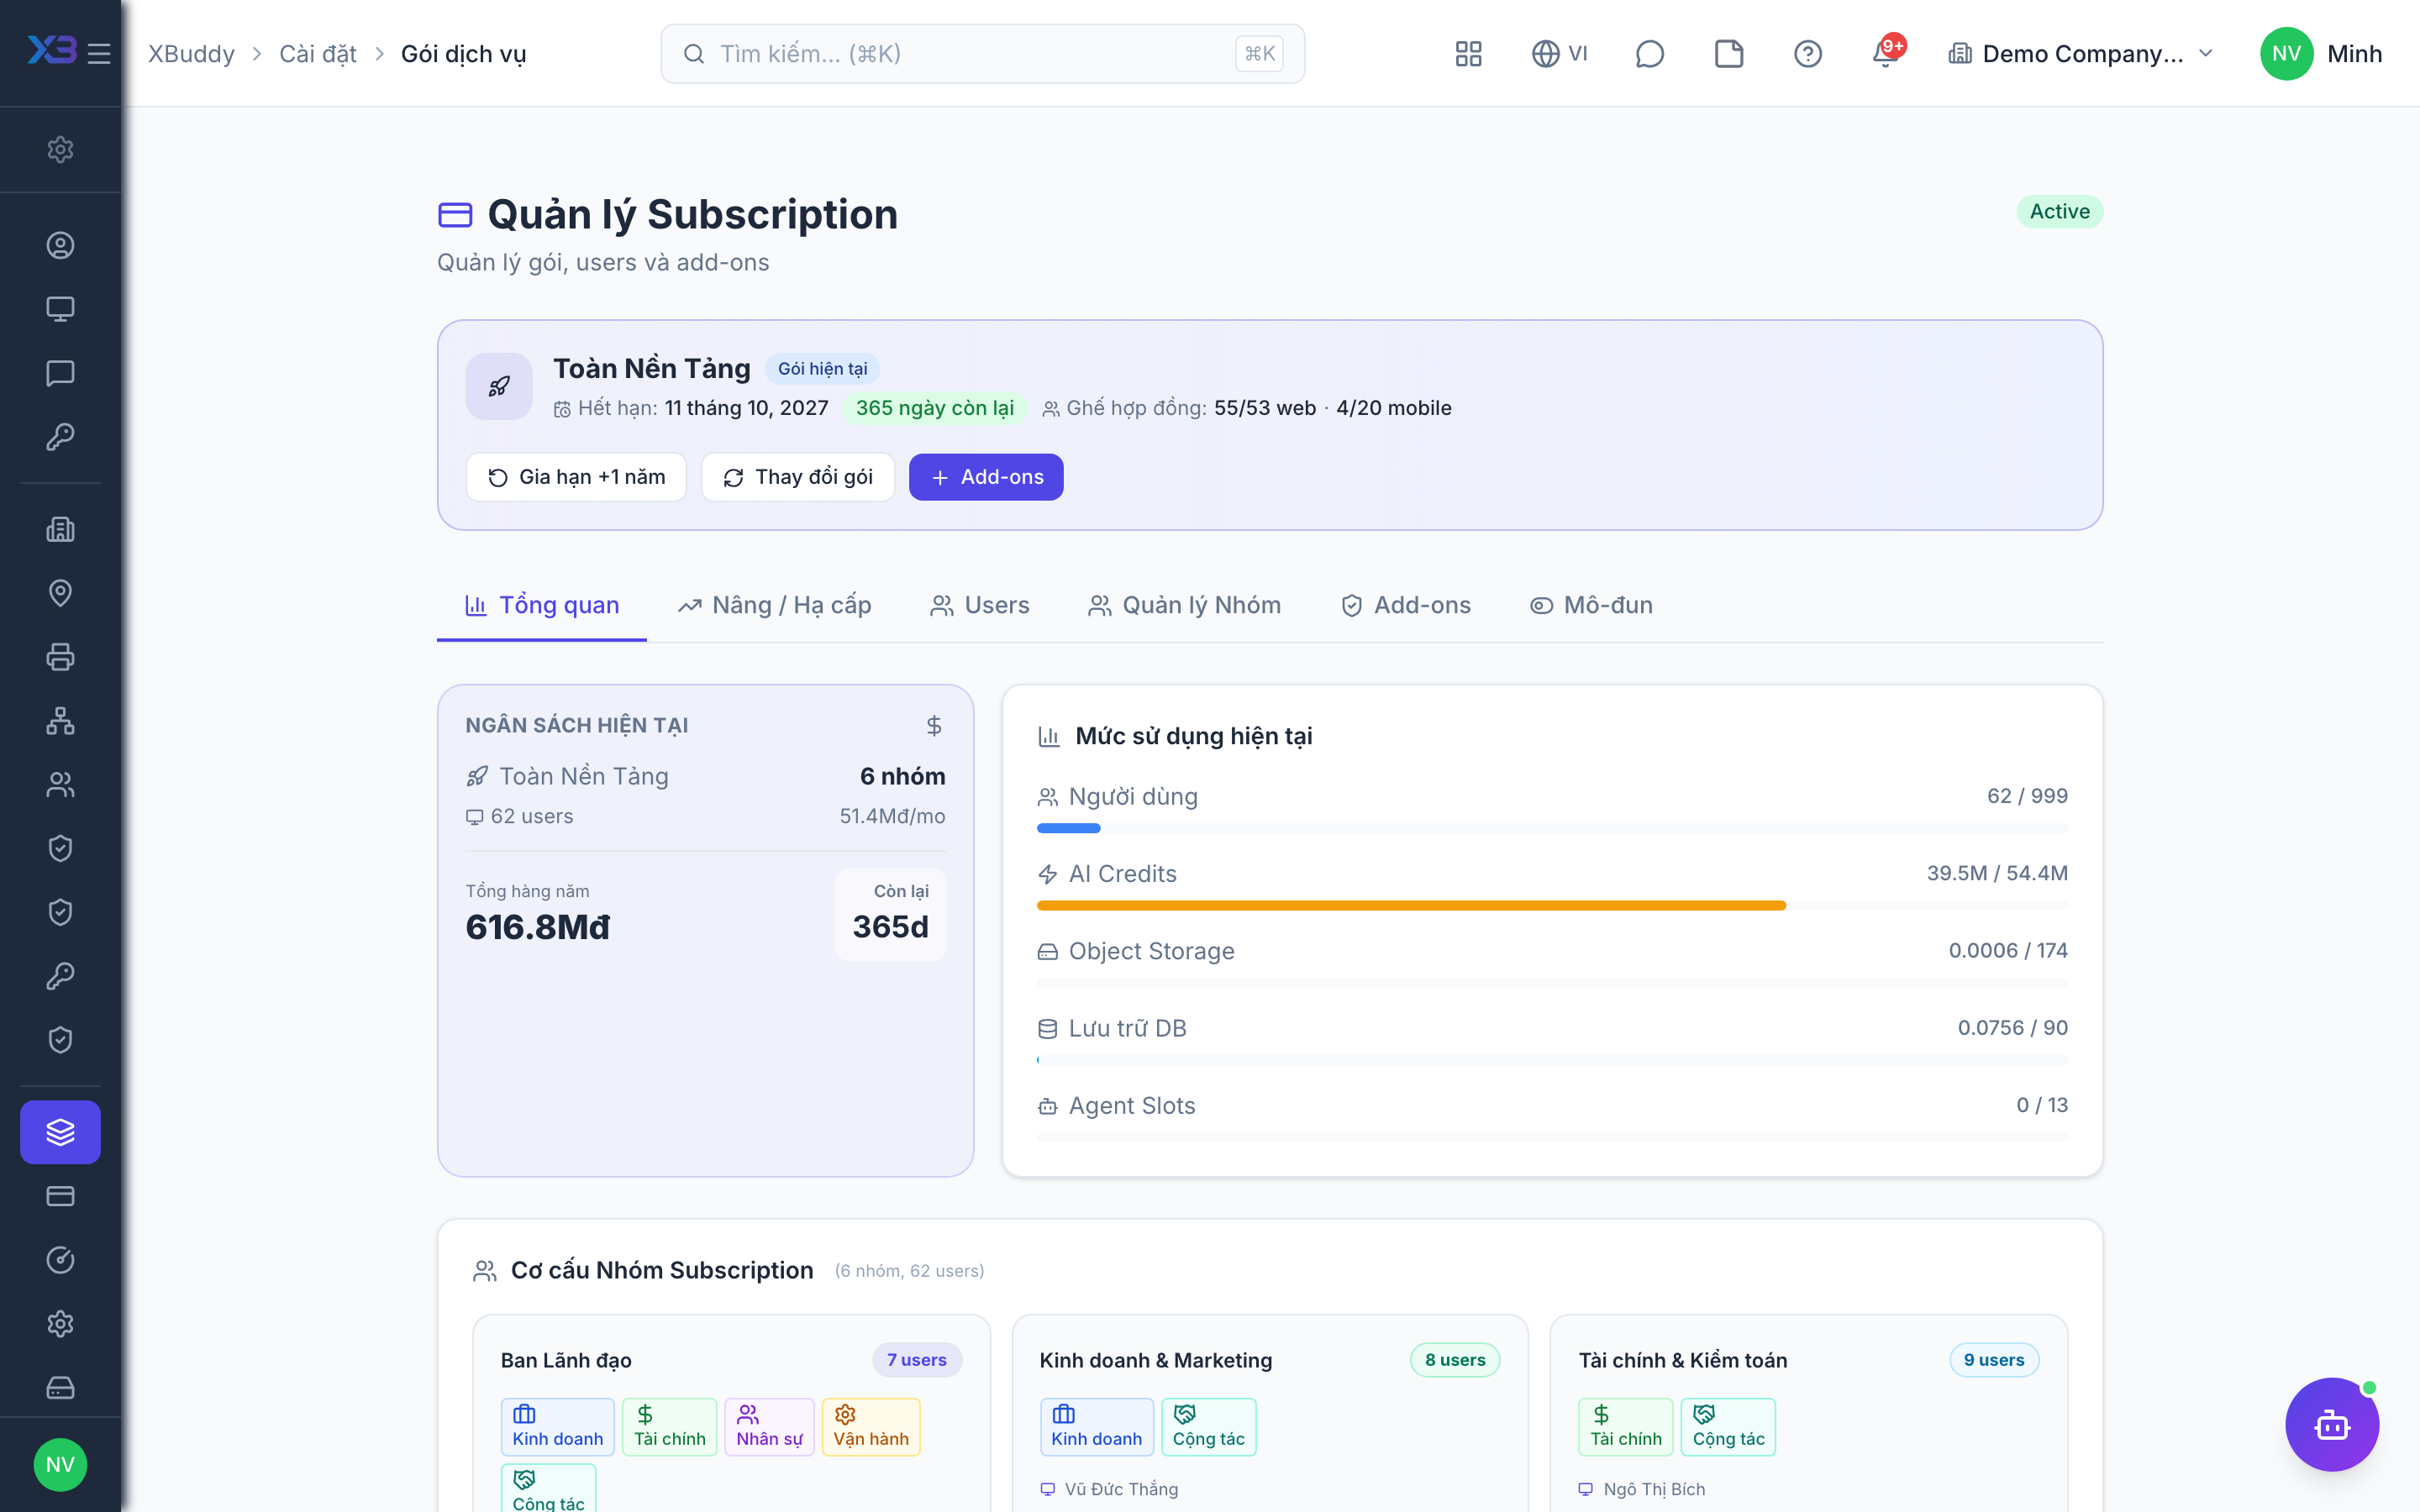Select the active layers icon in sidebar
Image resolution: width=2420 pixels, height=1512 pixels.
click(60, 1132)
